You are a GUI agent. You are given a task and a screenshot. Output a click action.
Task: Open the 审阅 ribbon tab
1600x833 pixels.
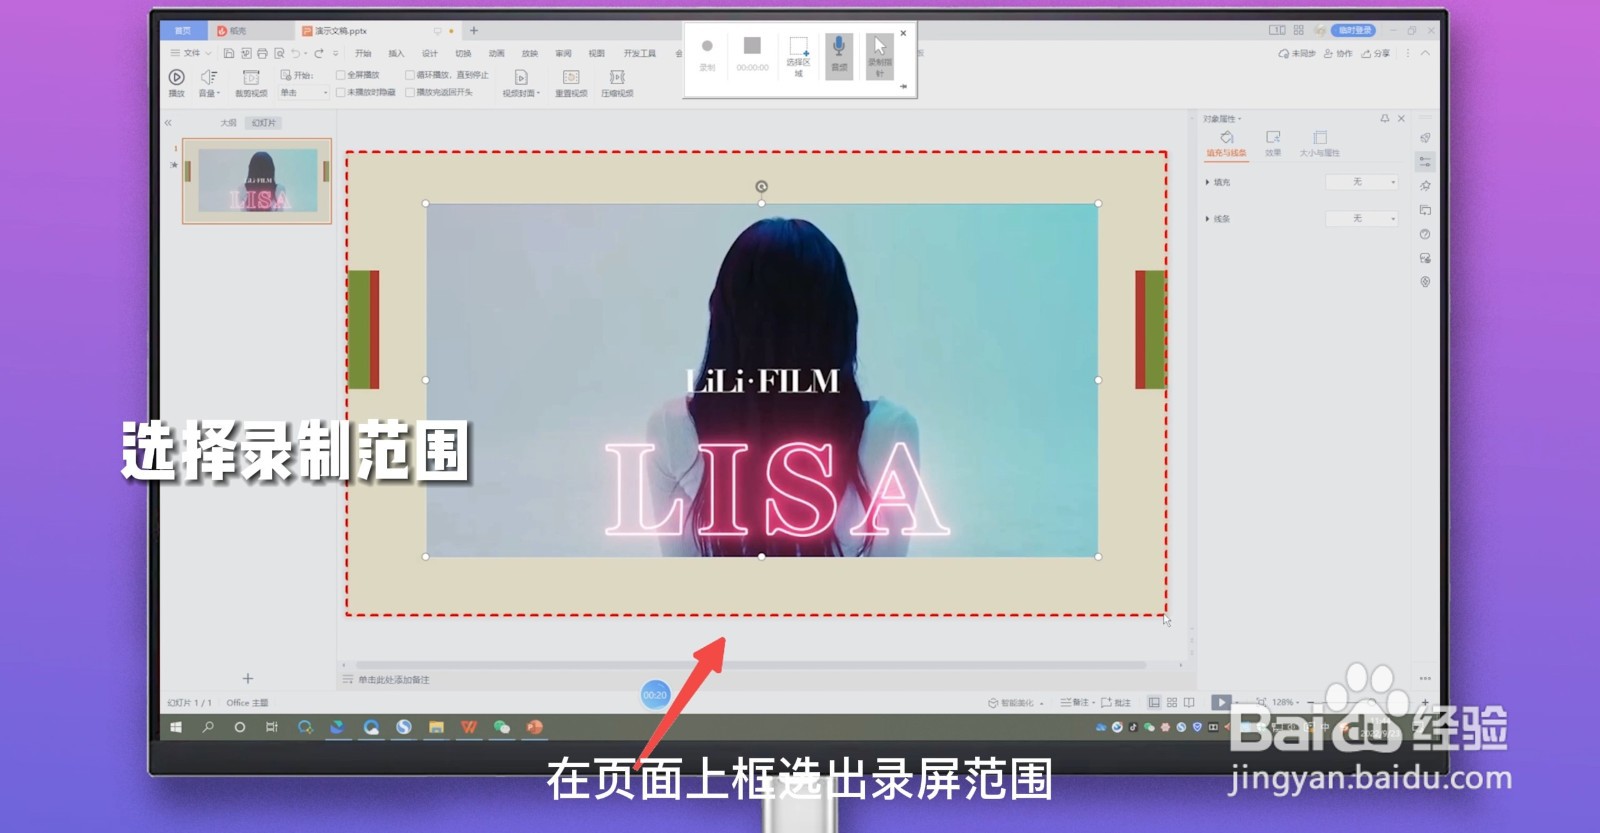point(564,53)
